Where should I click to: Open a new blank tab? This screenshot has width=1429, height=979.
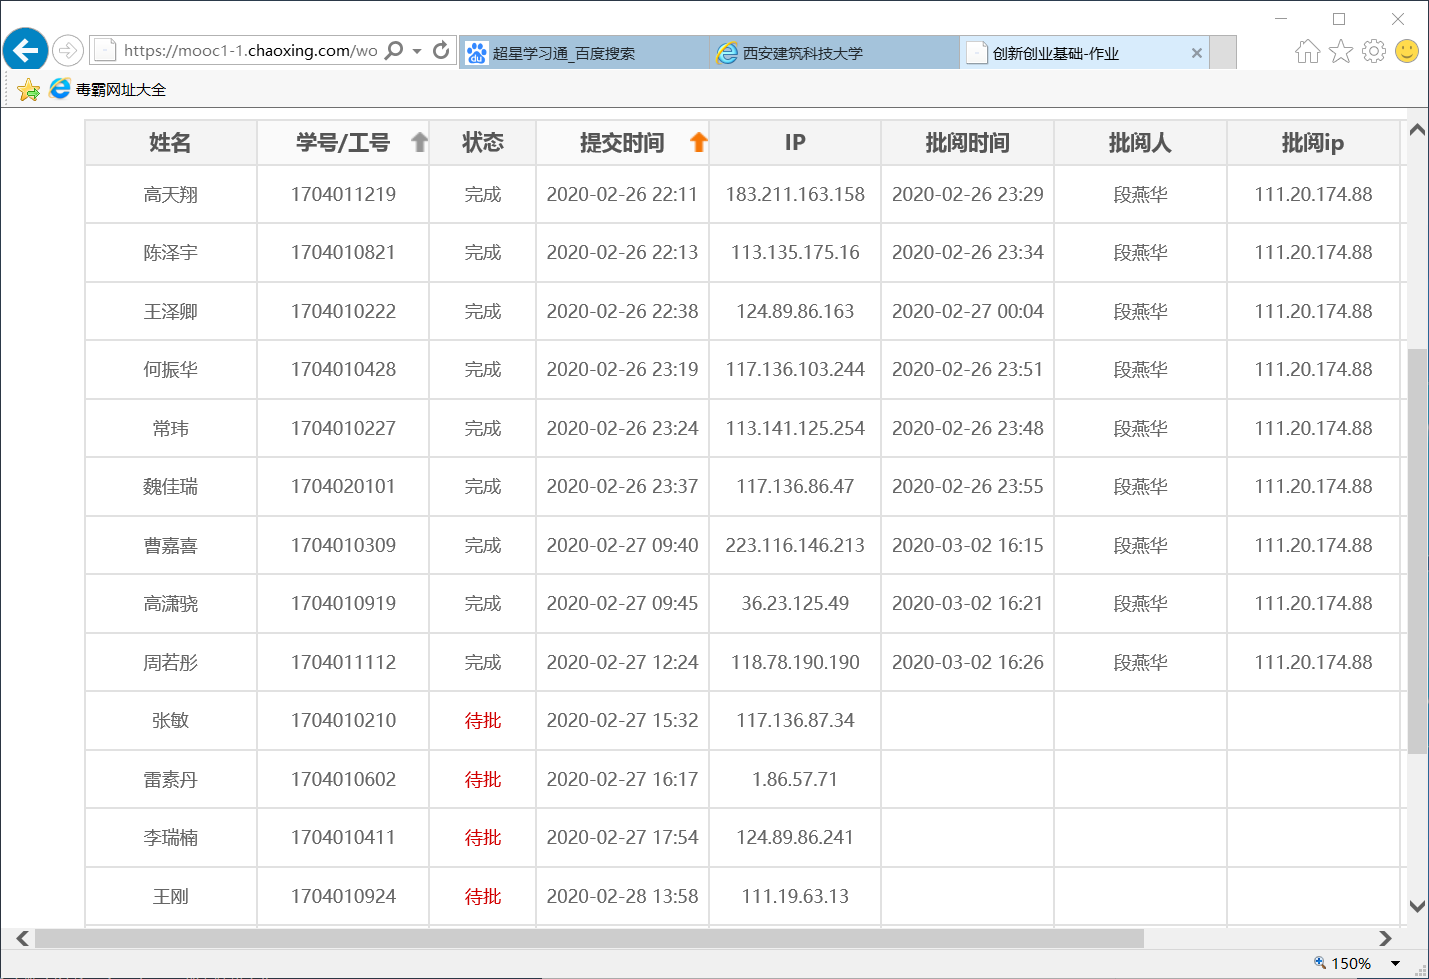pyautogui.click(x=1223, y=53)
